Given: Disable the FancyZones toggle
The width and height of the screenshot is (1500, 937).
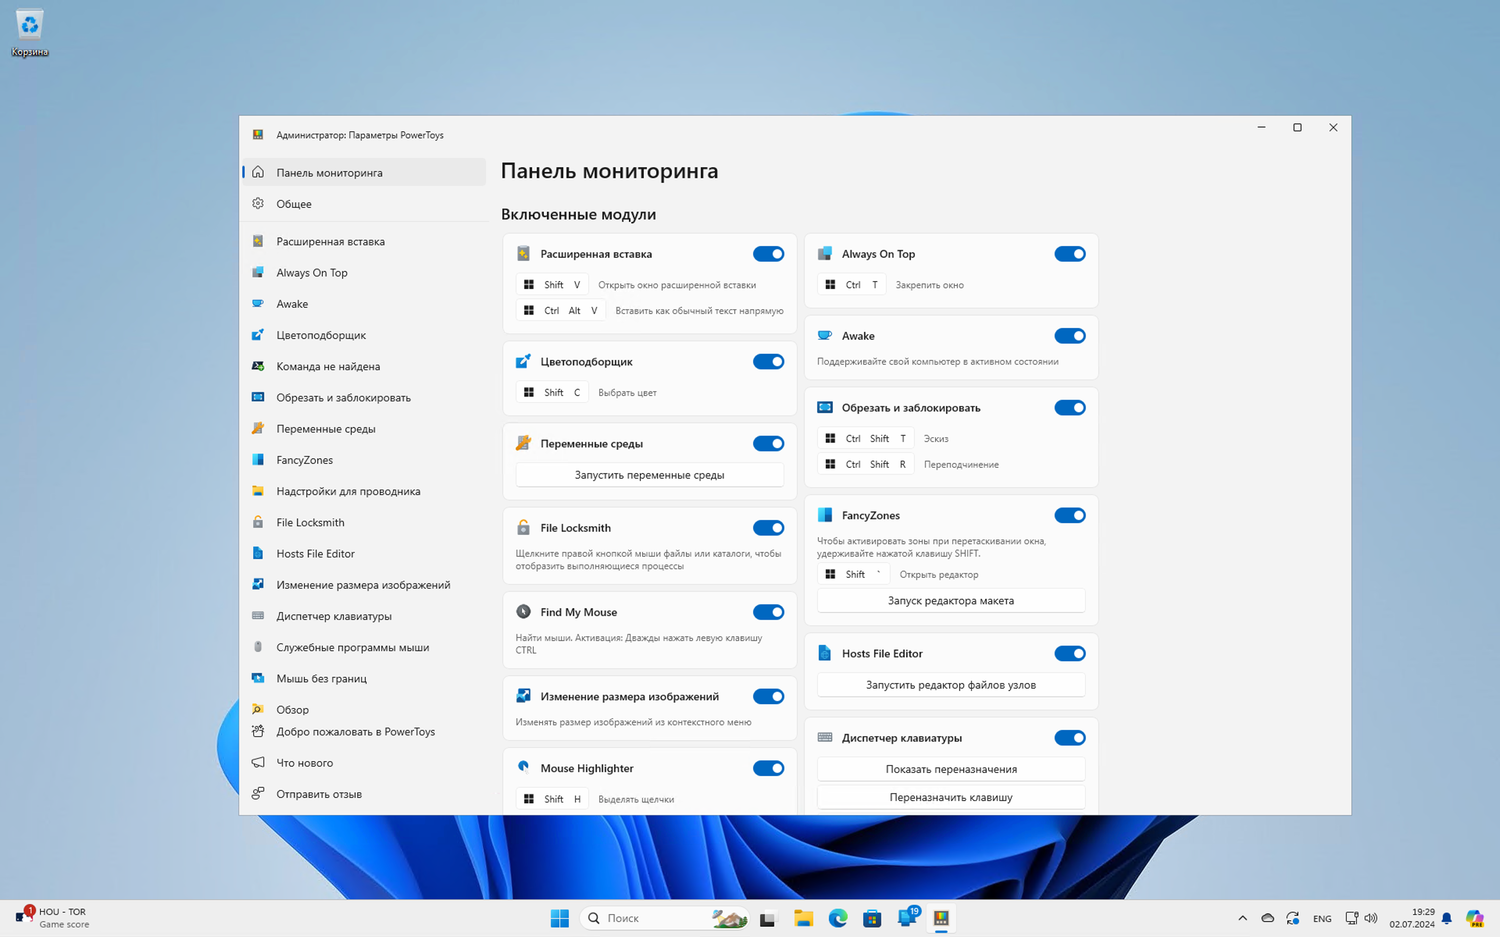Looking at the screenshot, I should [x=1070, y=516].
